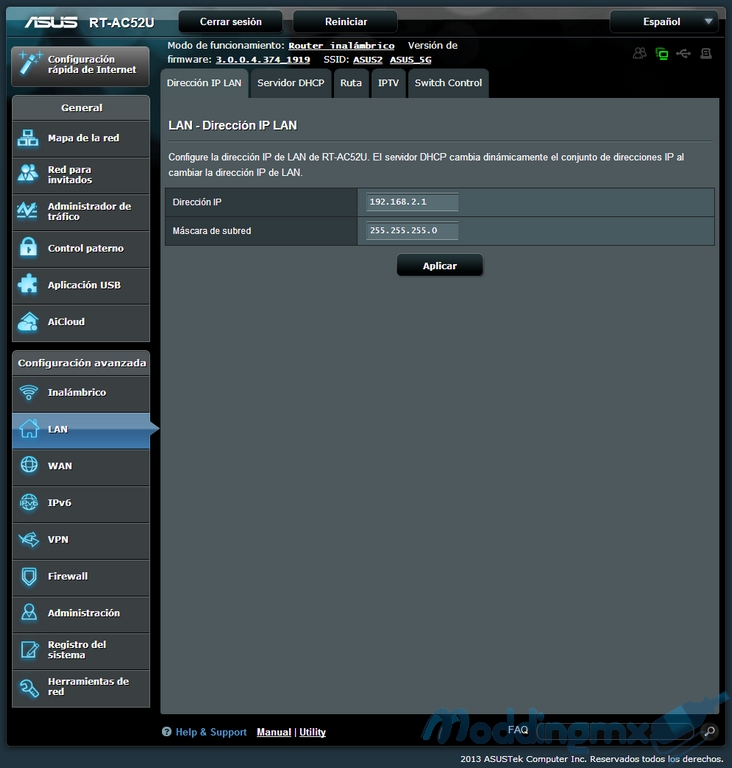Click the IPv6 globe icon
Screen dimensions: 732x768
tap(29, 503)
